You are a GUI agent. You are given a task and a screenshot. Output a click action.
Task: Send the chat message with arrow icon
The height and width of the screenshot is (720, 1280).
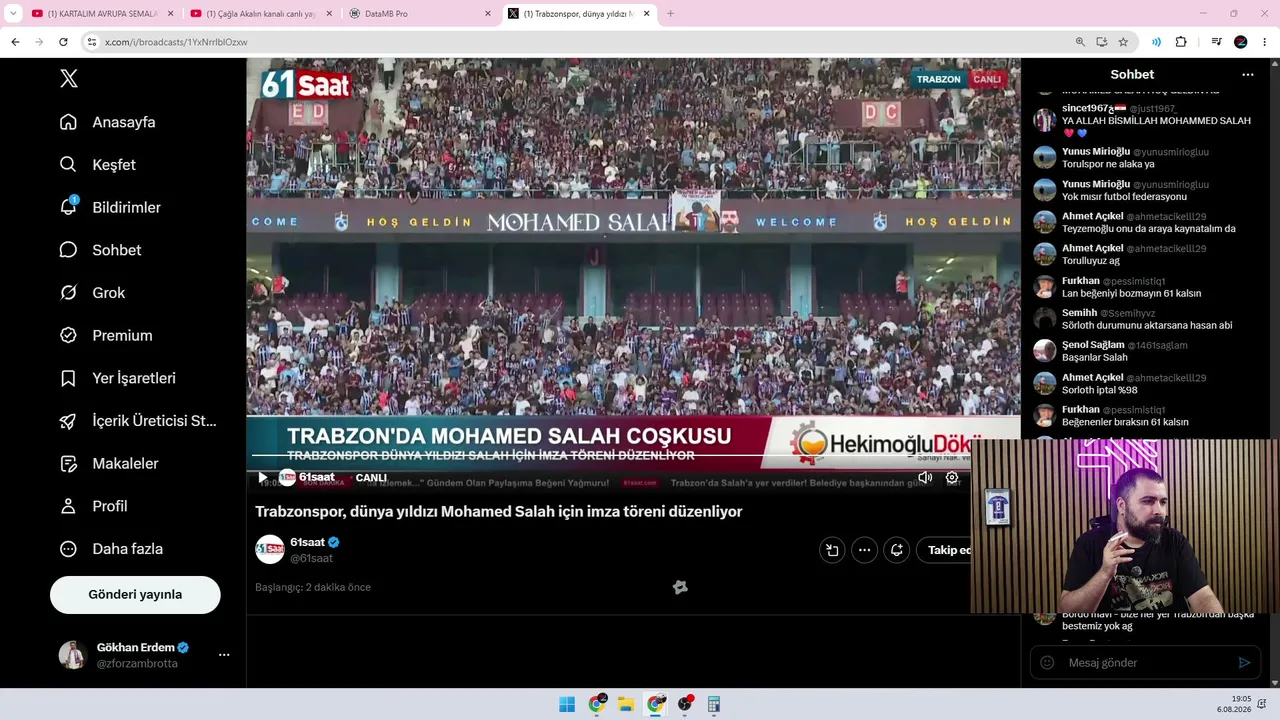[x=1244, y=663]
